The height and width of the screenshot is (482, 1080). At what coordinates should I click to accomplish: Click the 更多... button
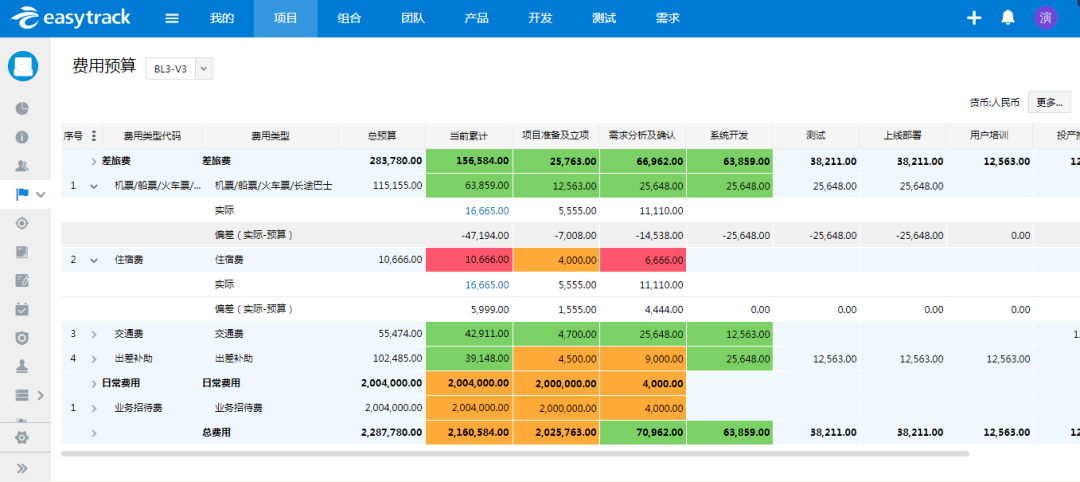[1050, 102]
